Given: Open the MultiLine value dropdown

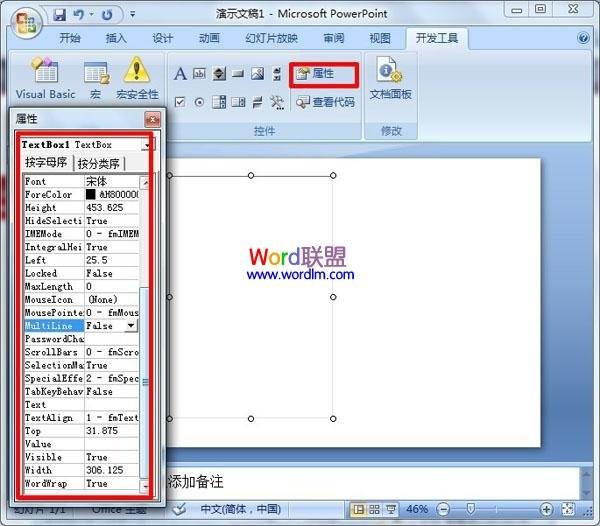Looking at the screenshot, I should click(131, 326).
